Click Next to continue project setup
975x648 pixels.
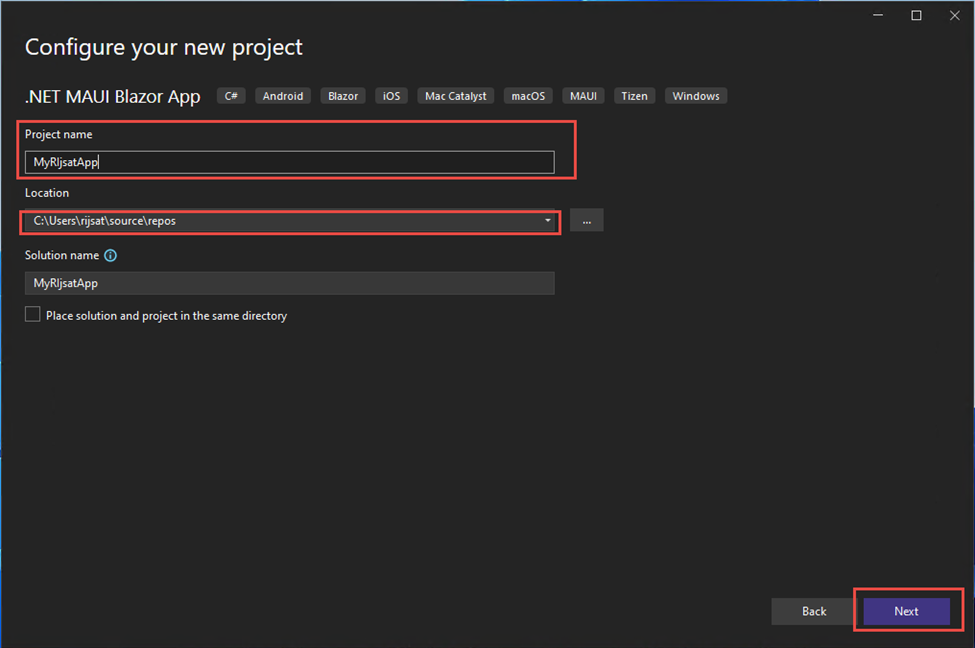point(905,611)
